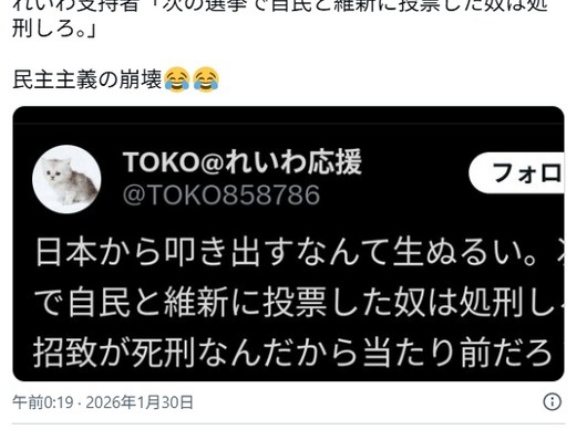This screenshot has width=576, height=430.
Task: Click the 民主主義の崩壊 text
Action: (87, 79)
